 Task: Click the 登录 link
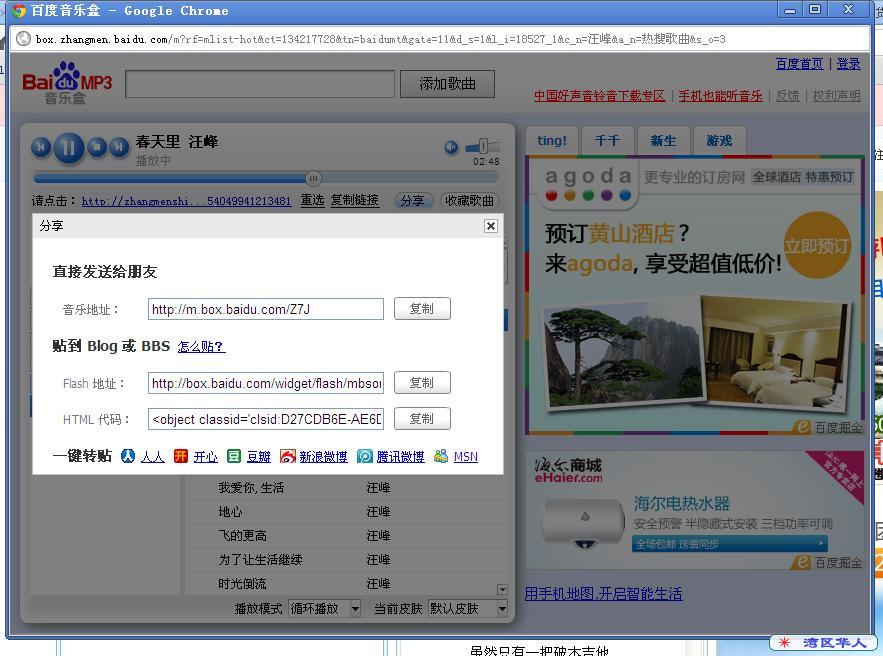[x=849, y=64]
